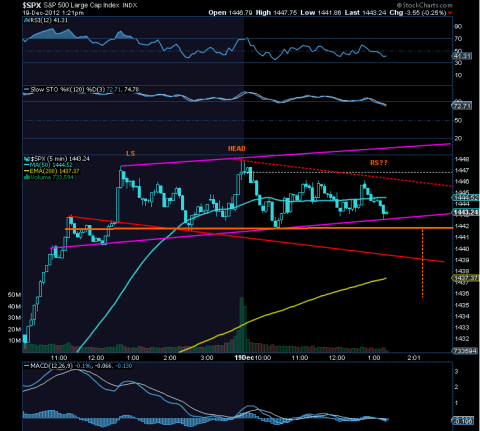Click the orange HEAD annotation label

tap(237, 149)
